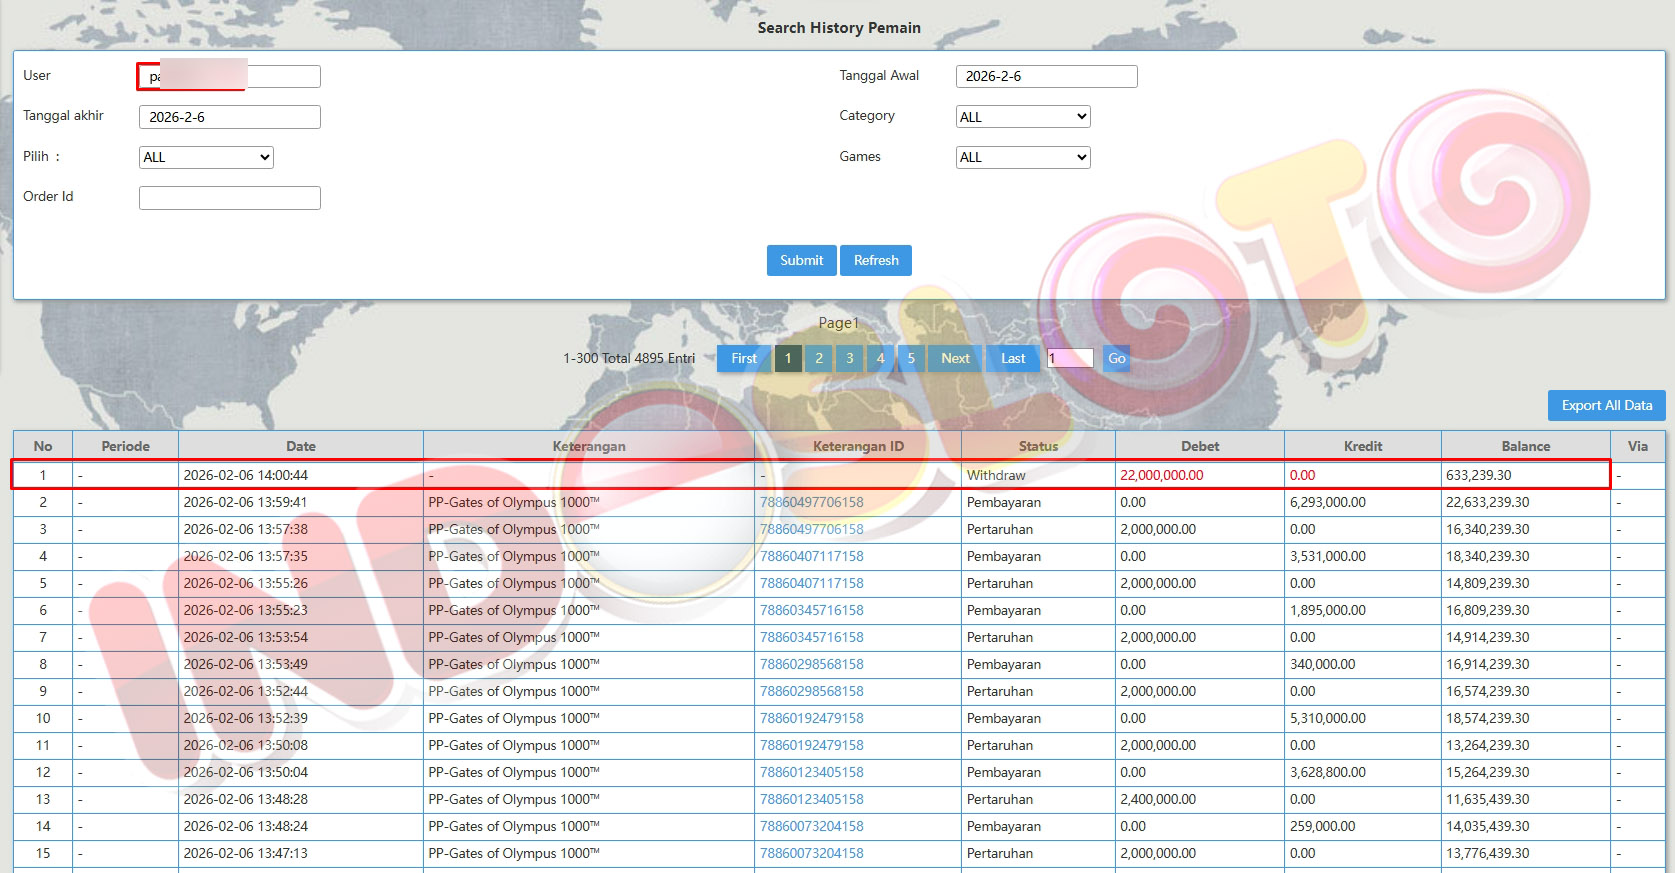Export all data to file

[1606, 405]
